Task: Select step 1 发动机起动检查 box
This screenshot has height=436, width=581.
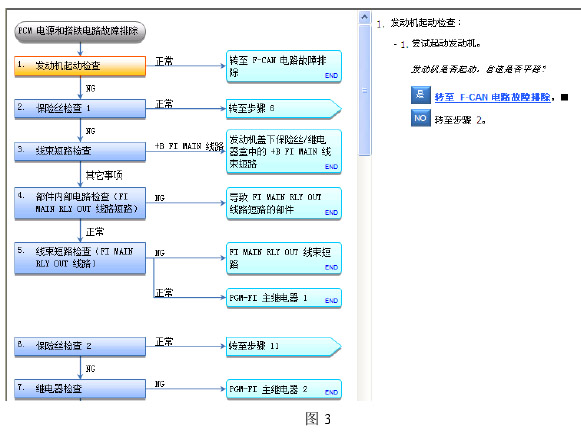Action: [80, 66]
